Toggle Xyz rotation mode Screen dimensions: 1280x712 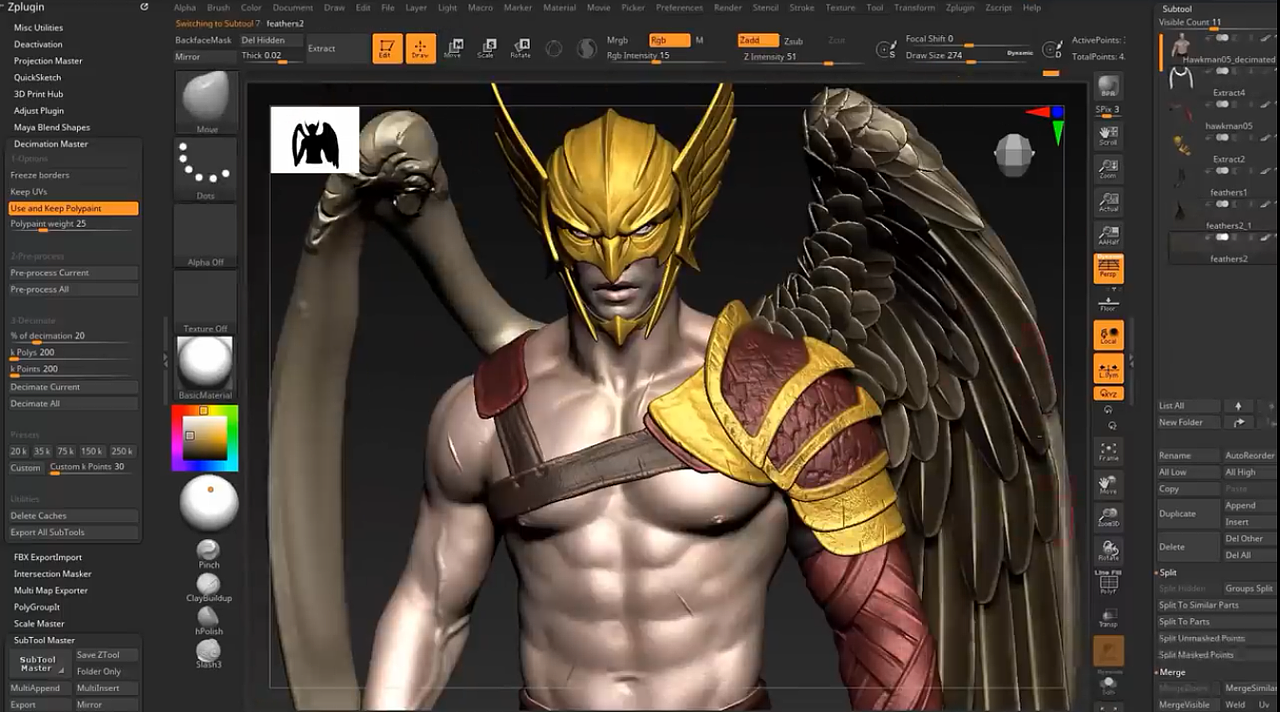1108,394
